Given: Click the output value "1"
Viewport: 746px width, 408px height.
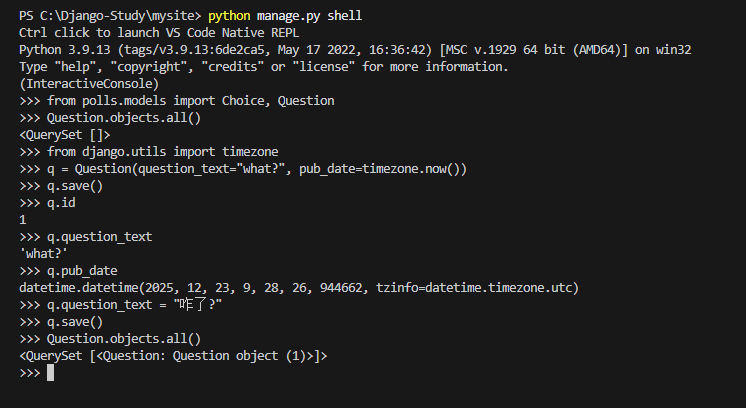Looking at the screenshot, I should click(23, 219).
